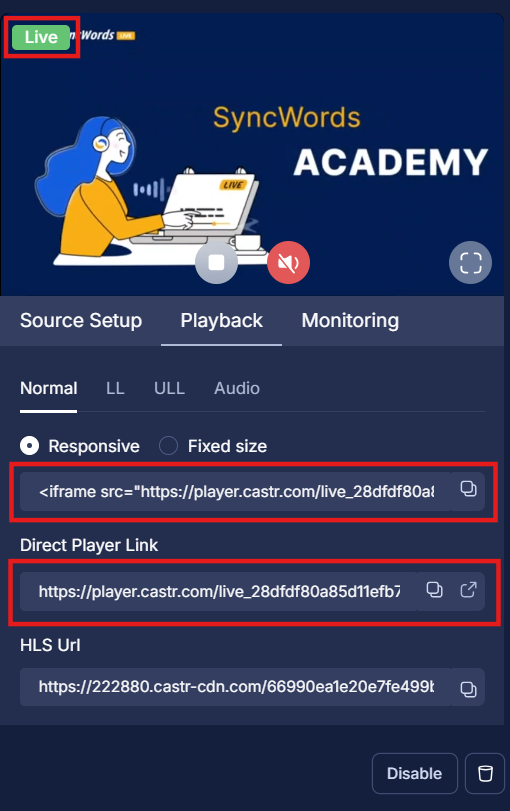Open the Audio playback tab
Screen dimensions: 510x811
click(x=237, y=388)
